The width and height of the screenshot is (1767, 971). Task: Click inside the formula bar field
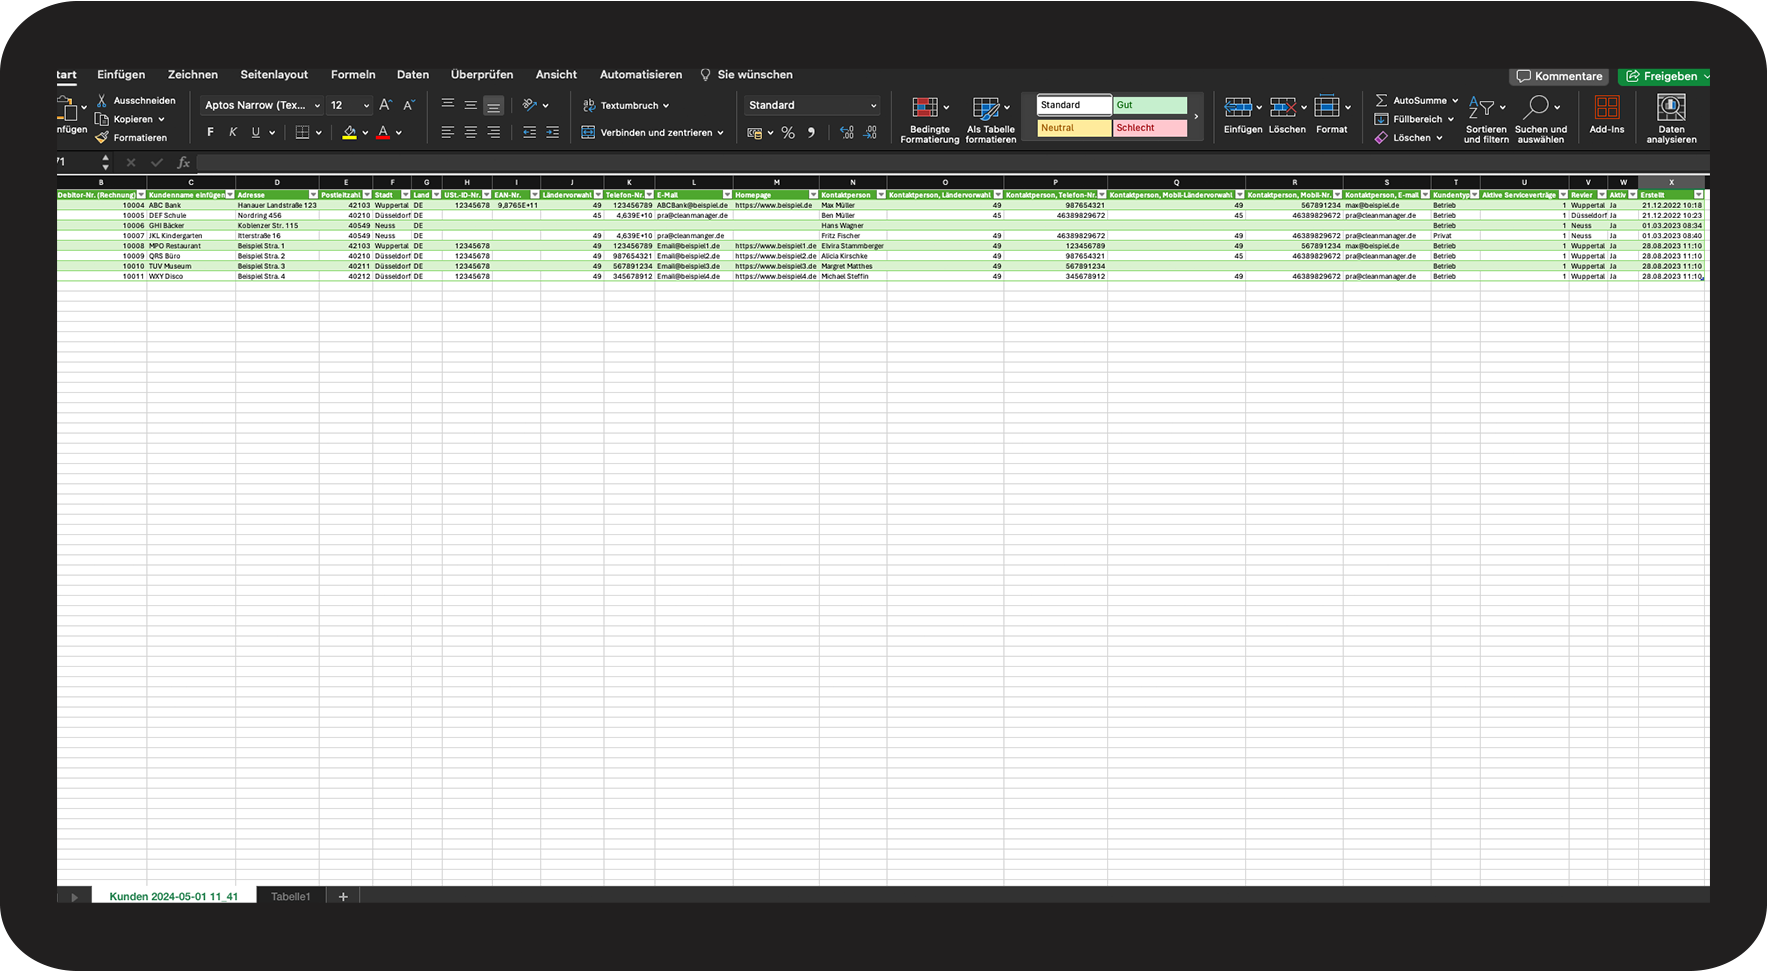(x=952, y=162)
